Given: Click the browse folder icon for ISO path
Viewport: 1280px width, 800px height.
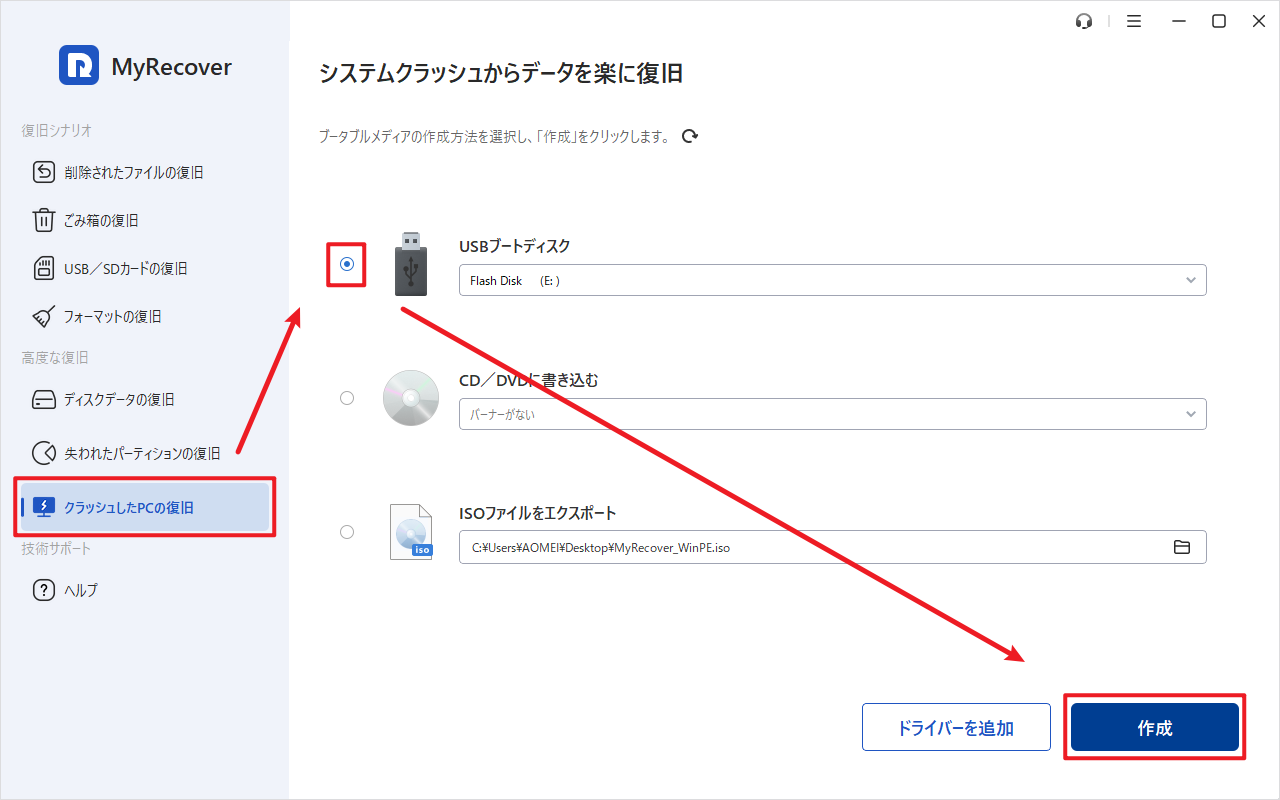Looking at the screenshot, I should click(1182, 547).
